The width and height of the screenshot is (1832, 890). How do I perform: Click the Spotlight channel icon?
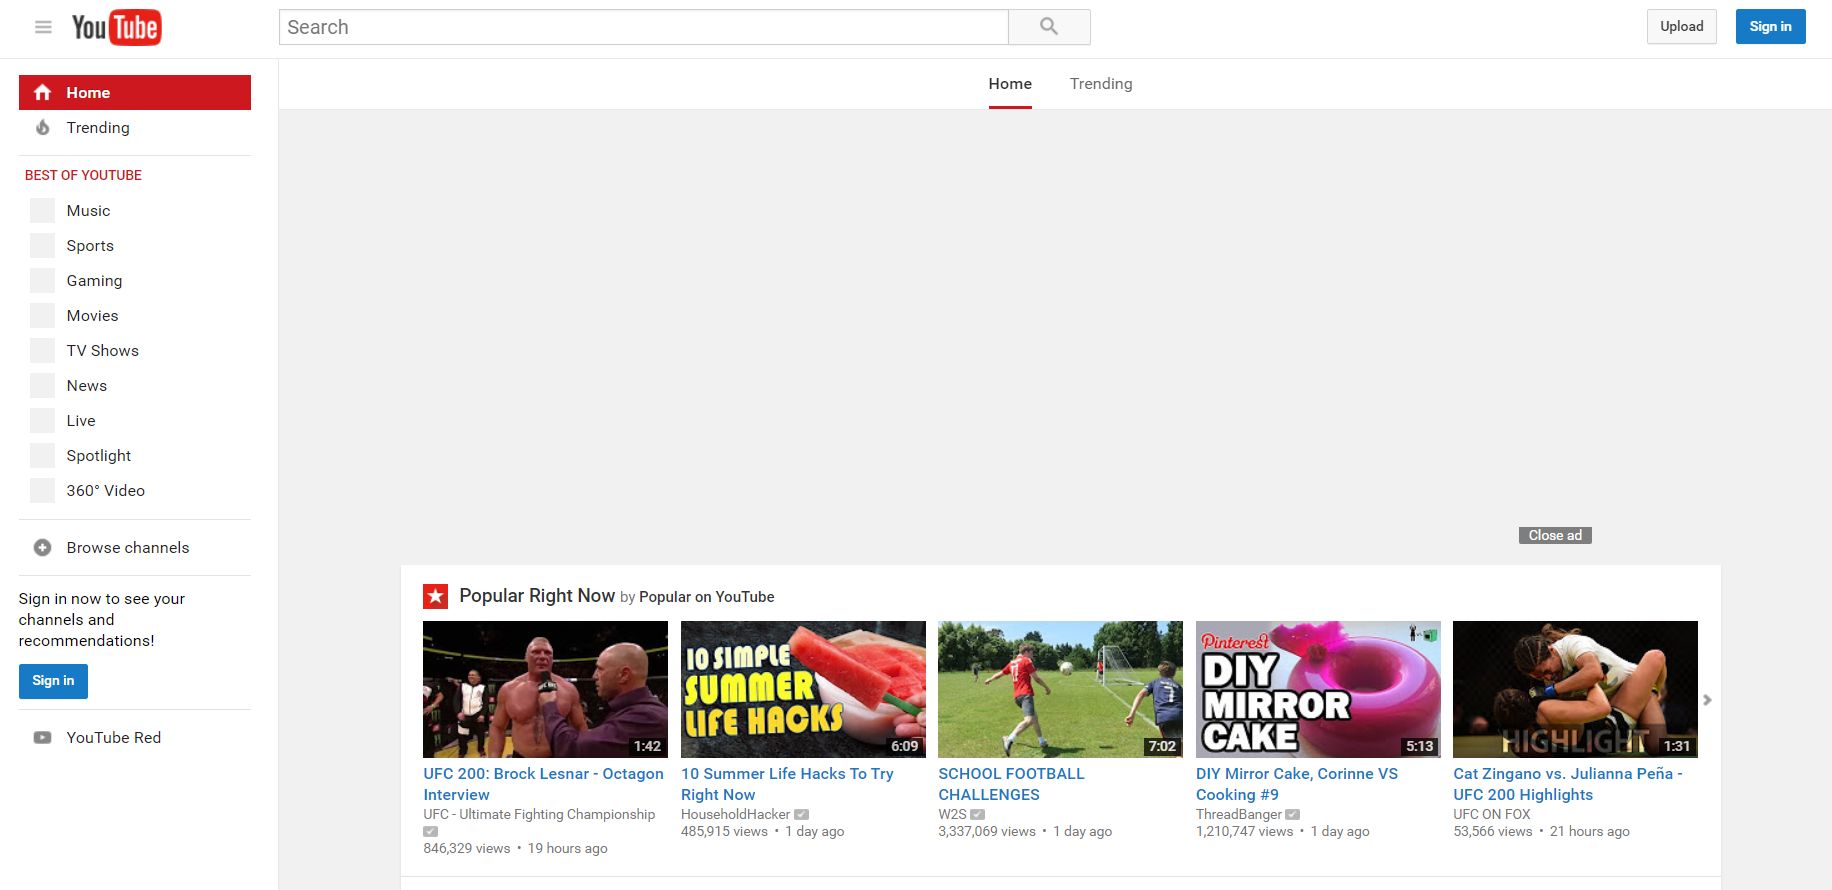[x=42, y=456]
